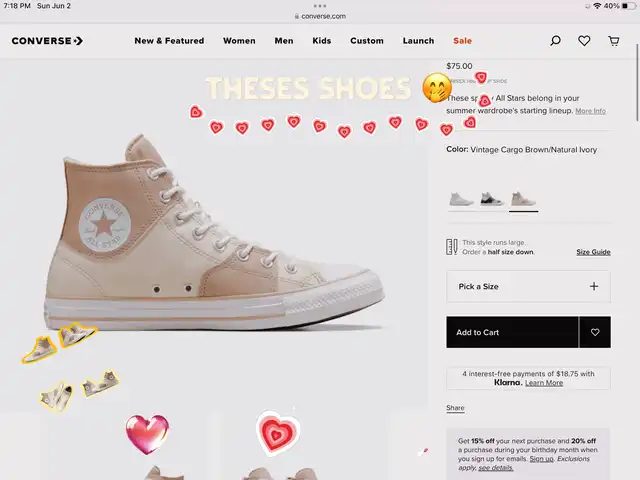The width and height of the screenshot is (640, 480).
Task: Tap the size ruler icon
Action: point(451,247)
